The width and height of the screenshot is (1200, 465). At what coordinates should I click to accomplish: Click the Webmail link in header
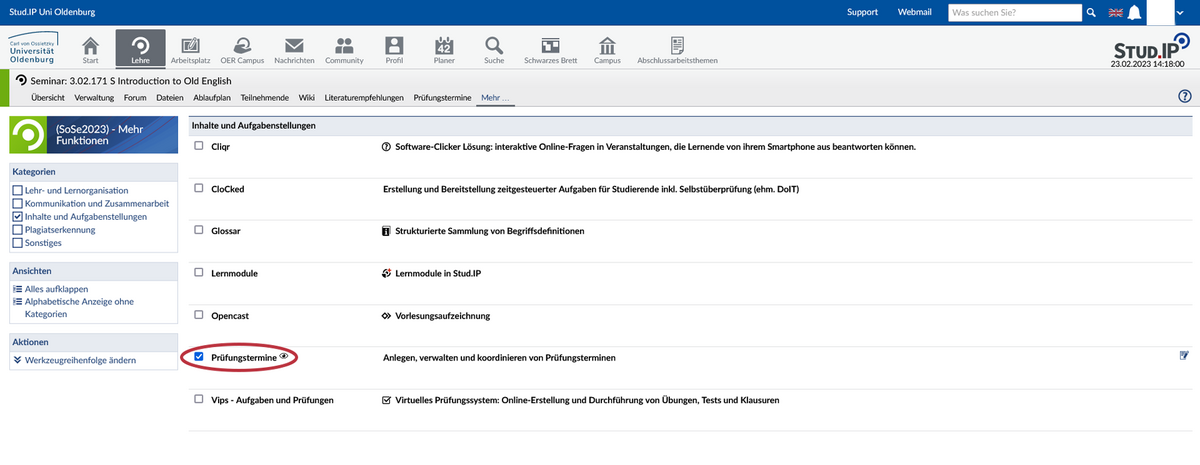(x=914, y=12)
